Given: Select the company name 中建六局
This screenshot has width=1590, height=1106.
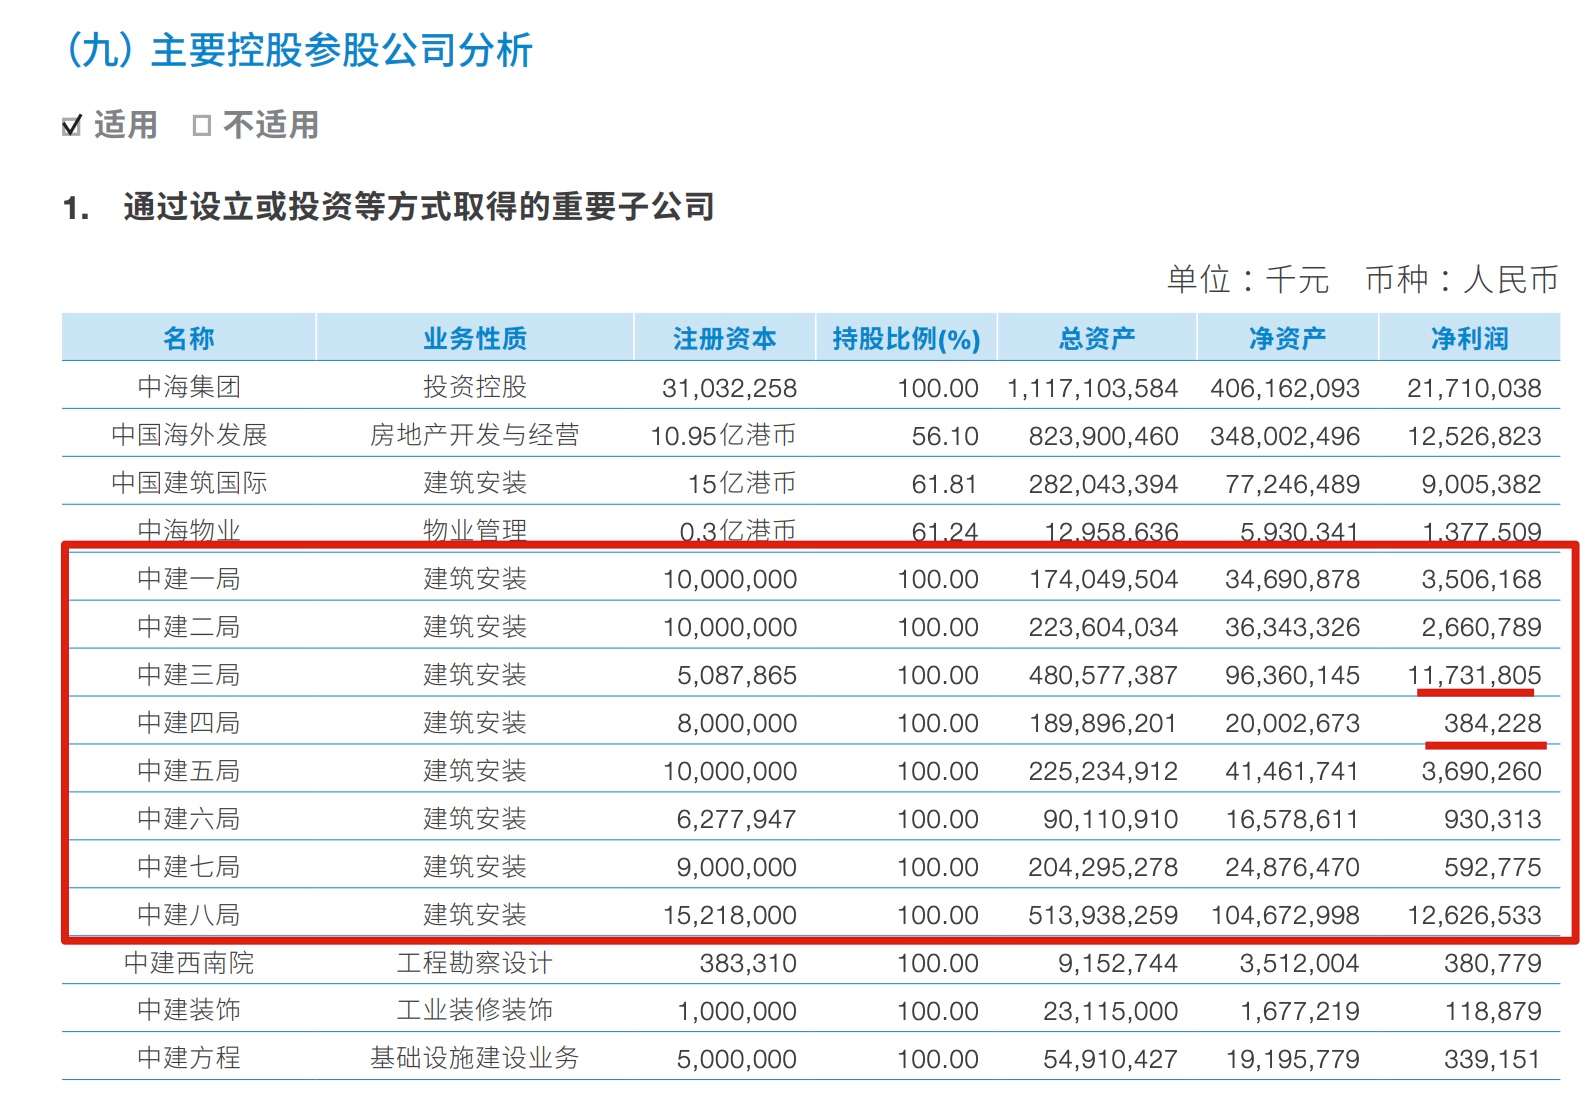Looking at the screenshot, I should 189,819.
